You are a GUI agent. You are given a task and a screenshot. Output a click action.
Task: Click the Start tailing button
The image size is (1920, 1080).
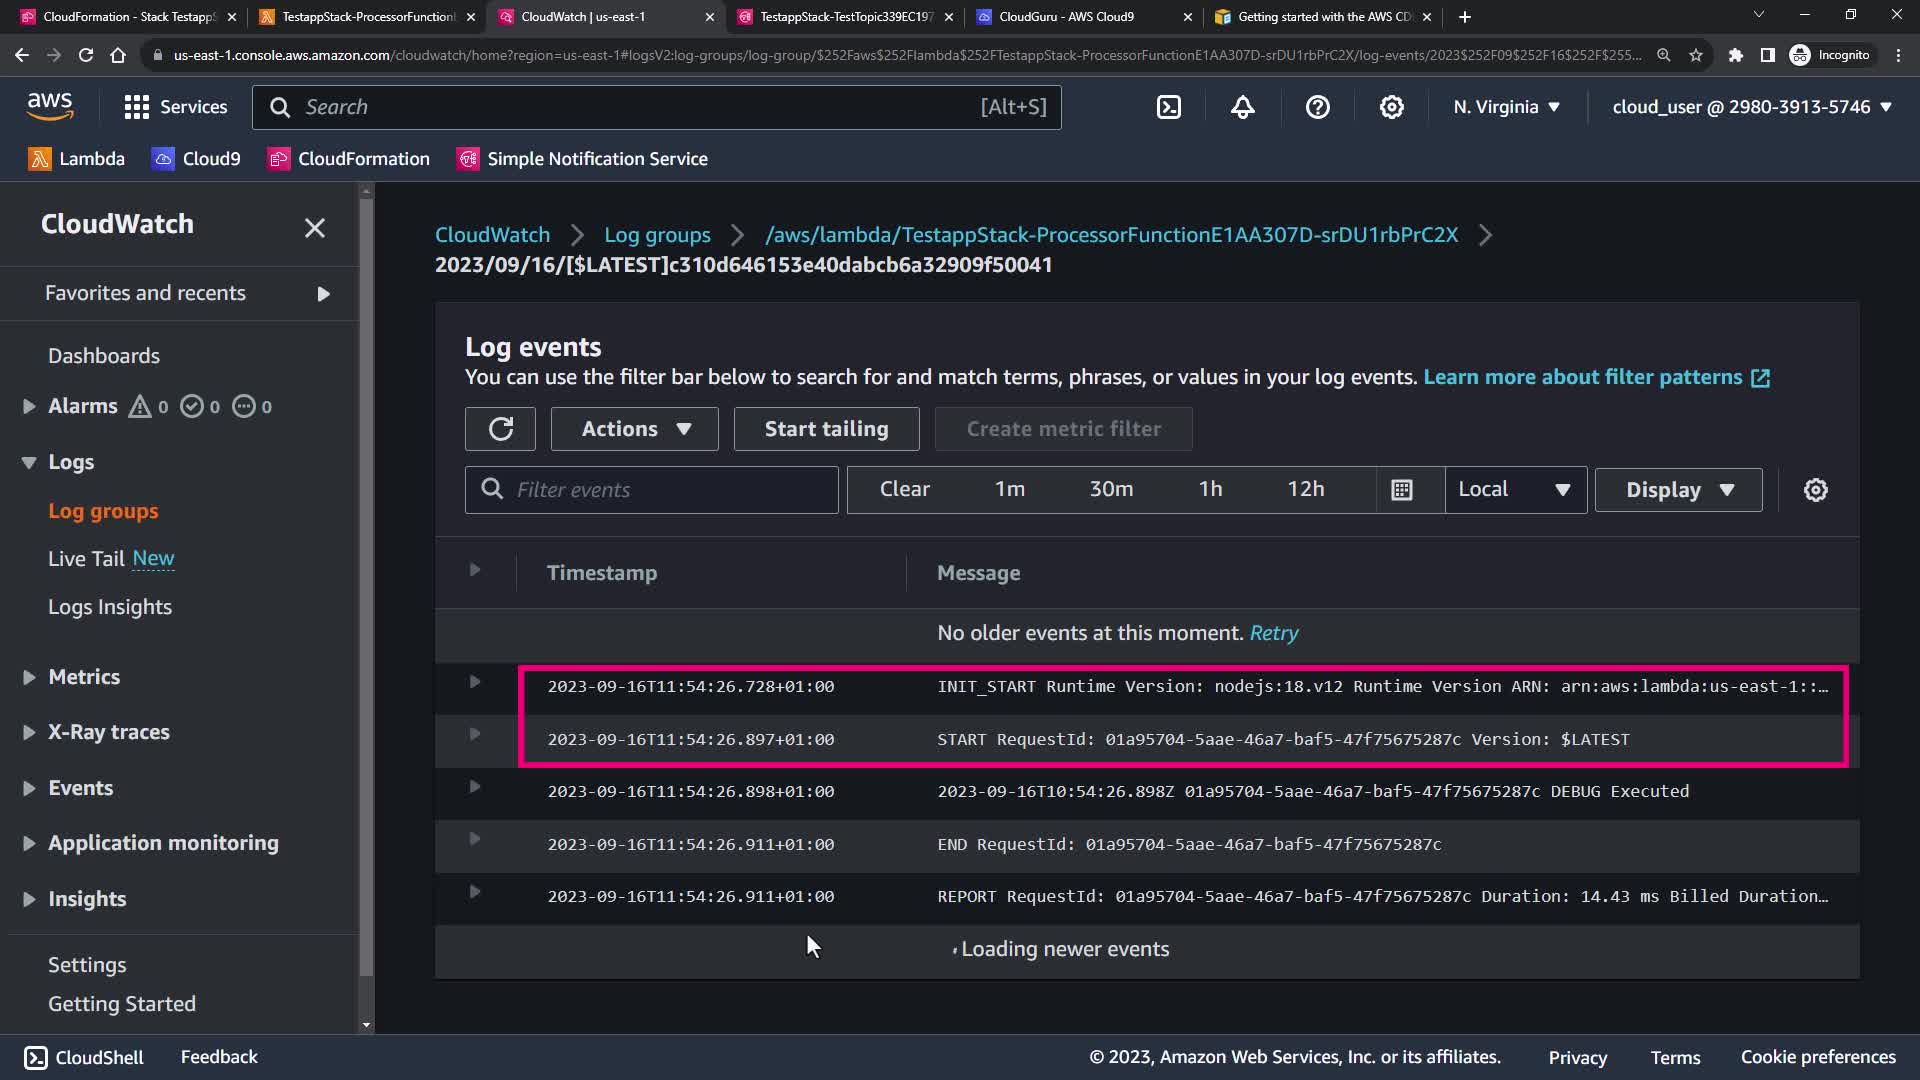(x=826, y=429)
